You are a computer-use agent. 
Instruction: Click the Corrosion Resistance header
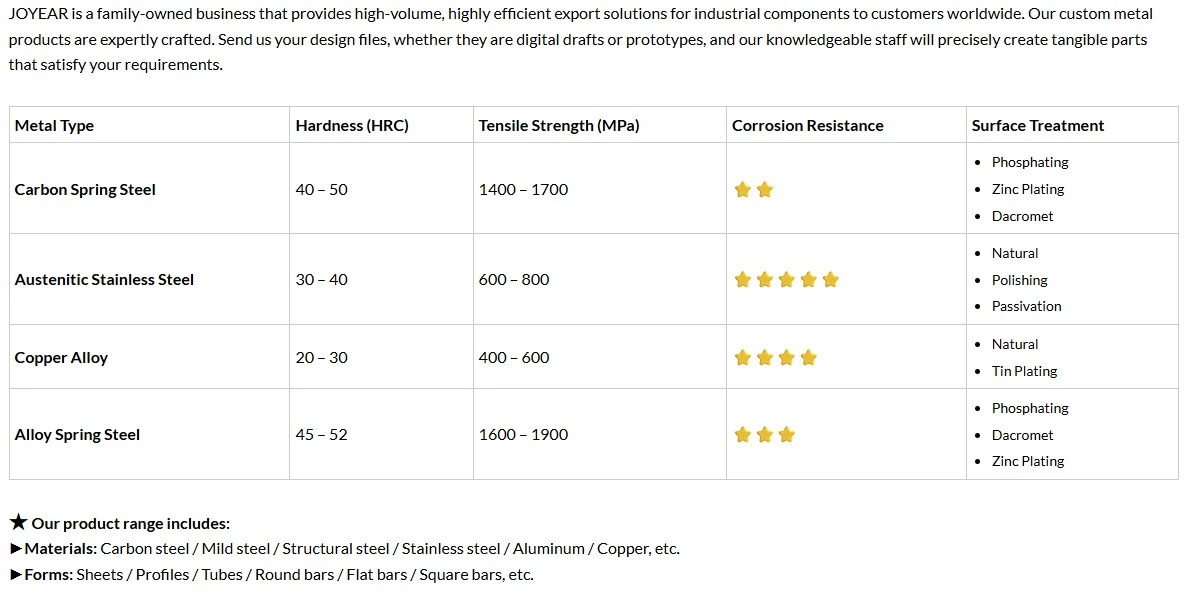click(x=807, y=125)
